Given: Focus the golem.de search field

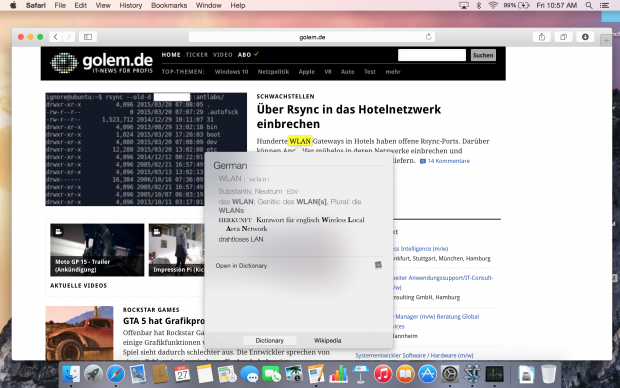Looking at the screenshot, I should (432, 55).
